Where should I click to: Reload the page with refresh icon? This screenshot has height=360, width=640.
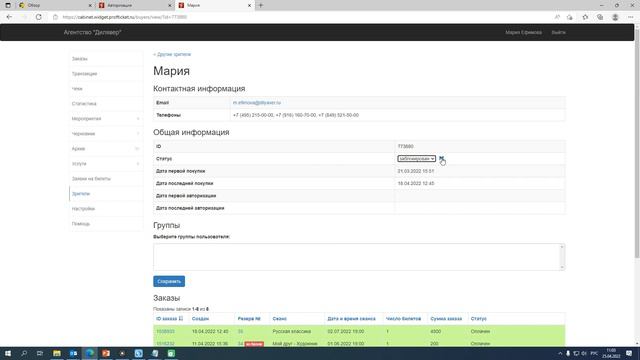click(x=38, y=17)
